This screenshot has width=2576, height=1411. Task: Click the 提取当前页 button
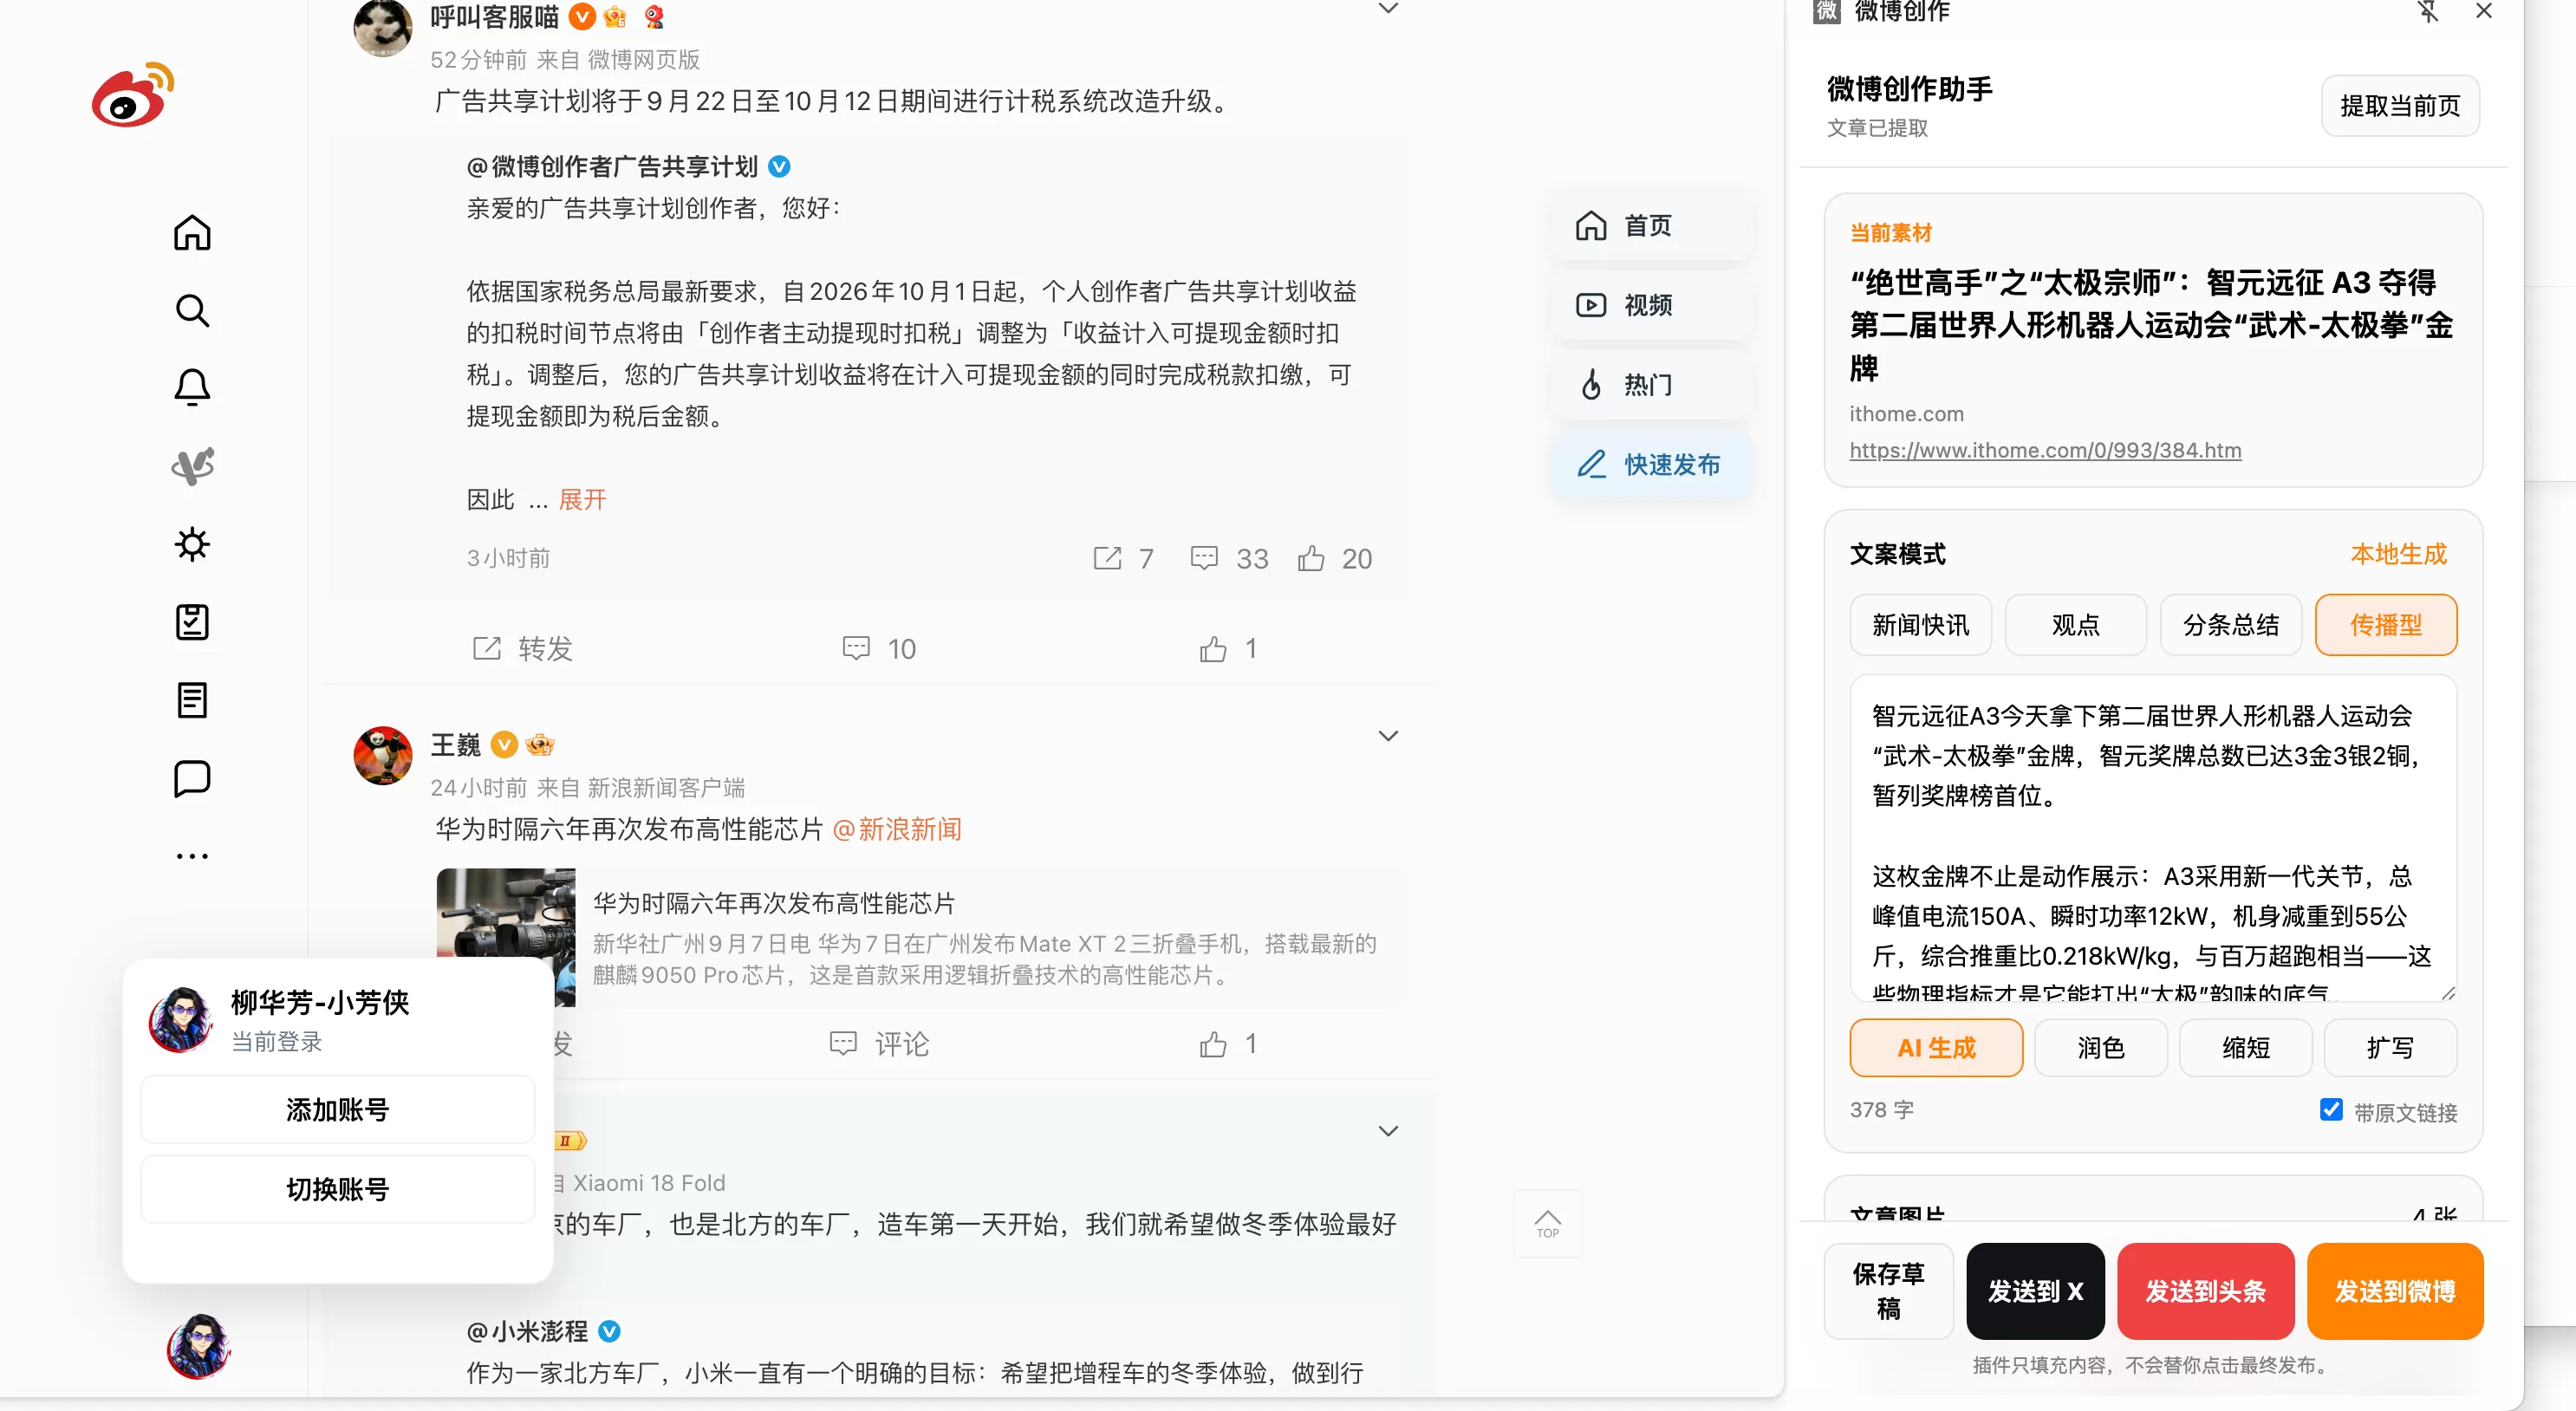[2400, 105]
